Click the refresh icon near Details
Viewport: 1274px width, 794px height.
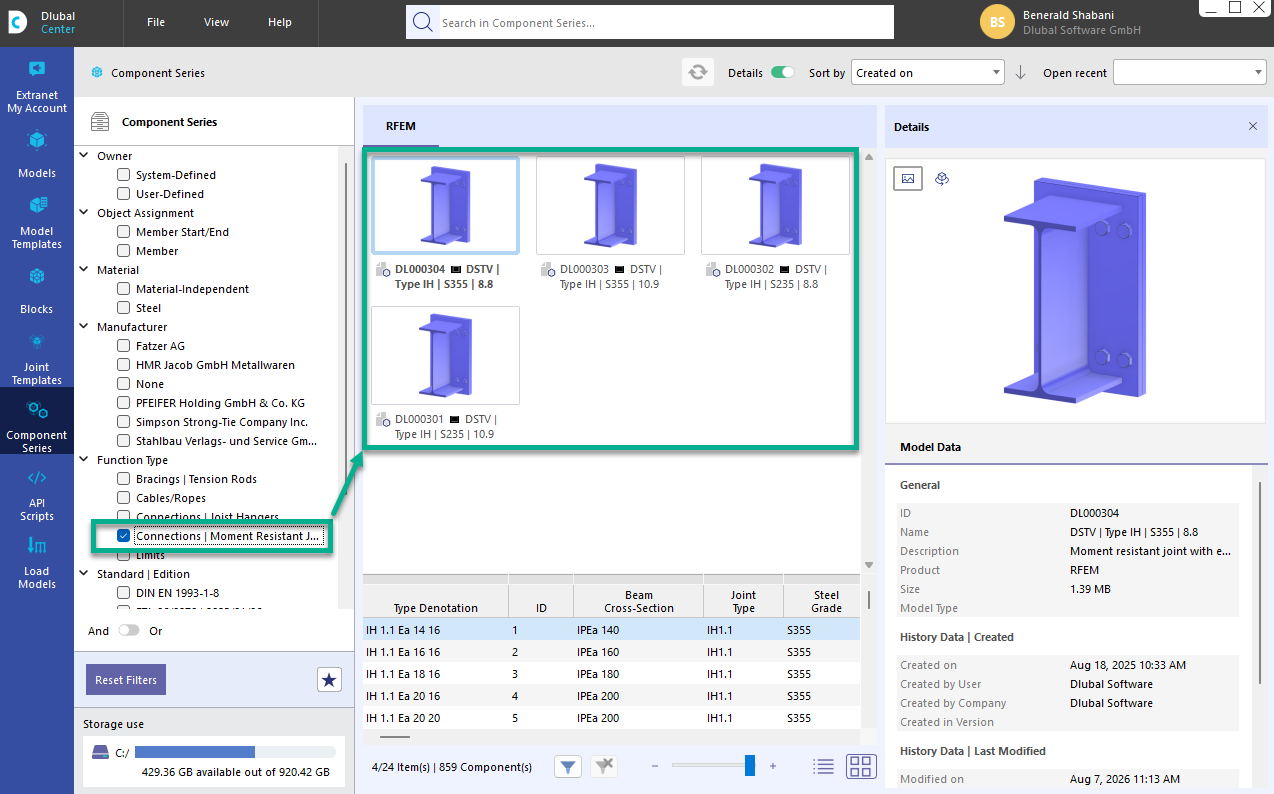point(698,72)
